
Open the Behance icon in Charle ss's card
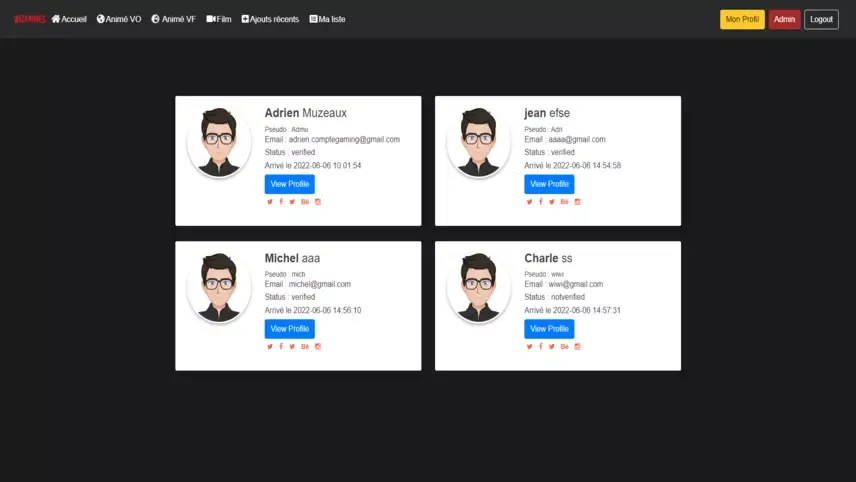tap(564, 346)
